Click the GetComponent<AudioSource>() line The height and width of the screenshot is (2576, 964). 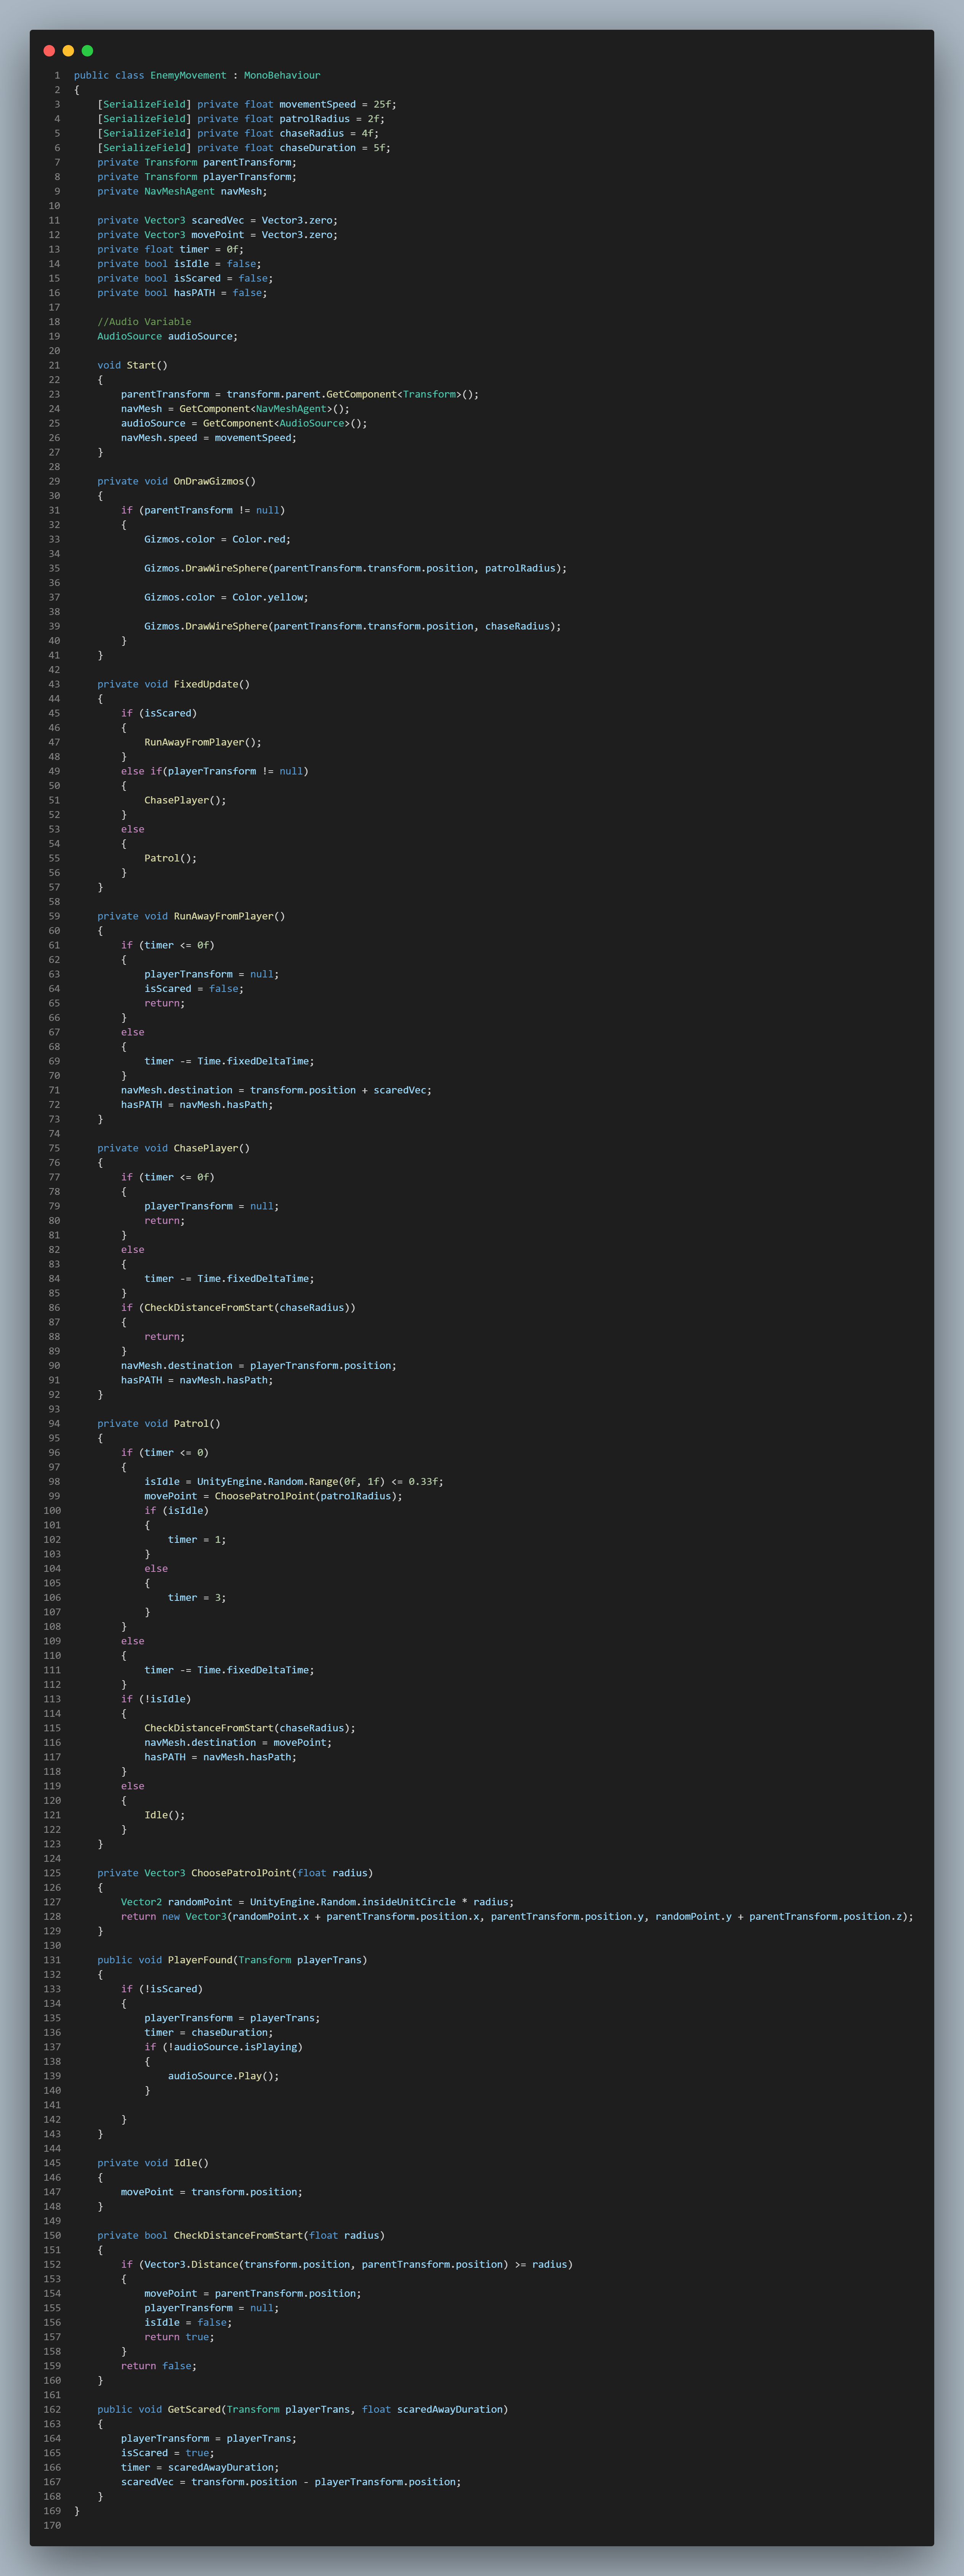[244, 423]
